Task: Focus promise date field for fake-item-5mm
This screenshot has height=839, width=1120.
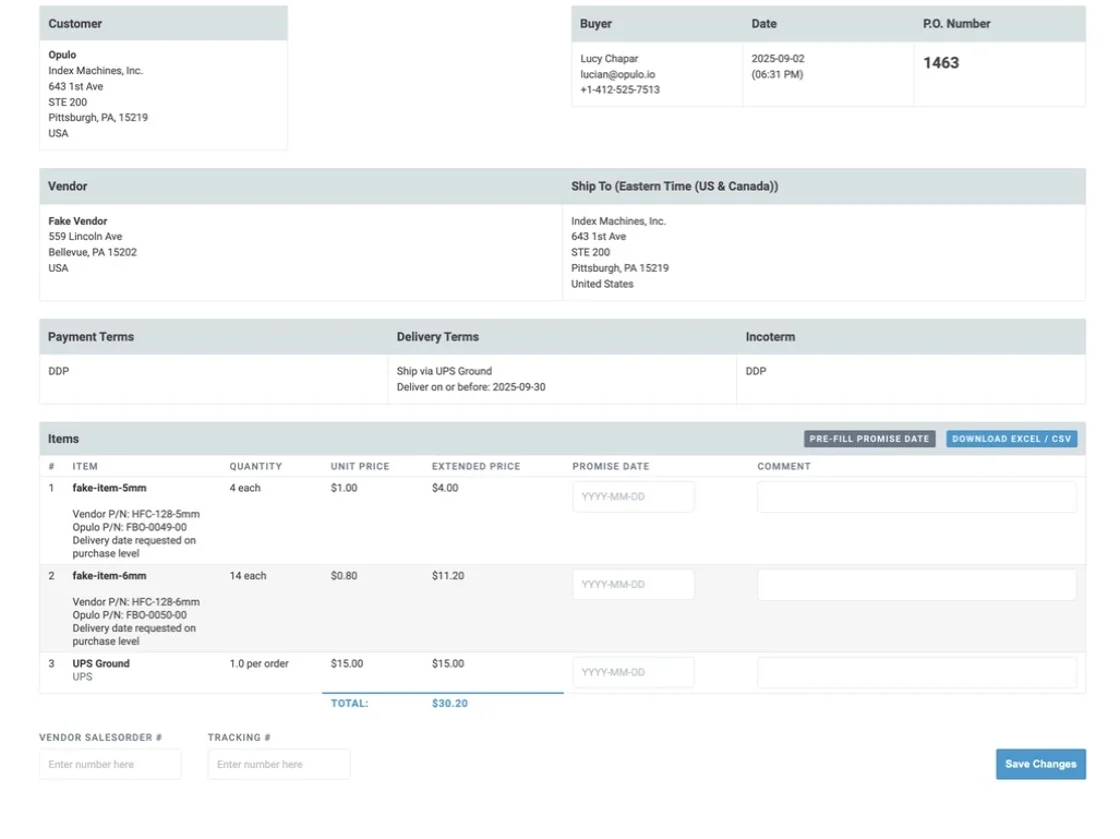Action: click(633, 497)
